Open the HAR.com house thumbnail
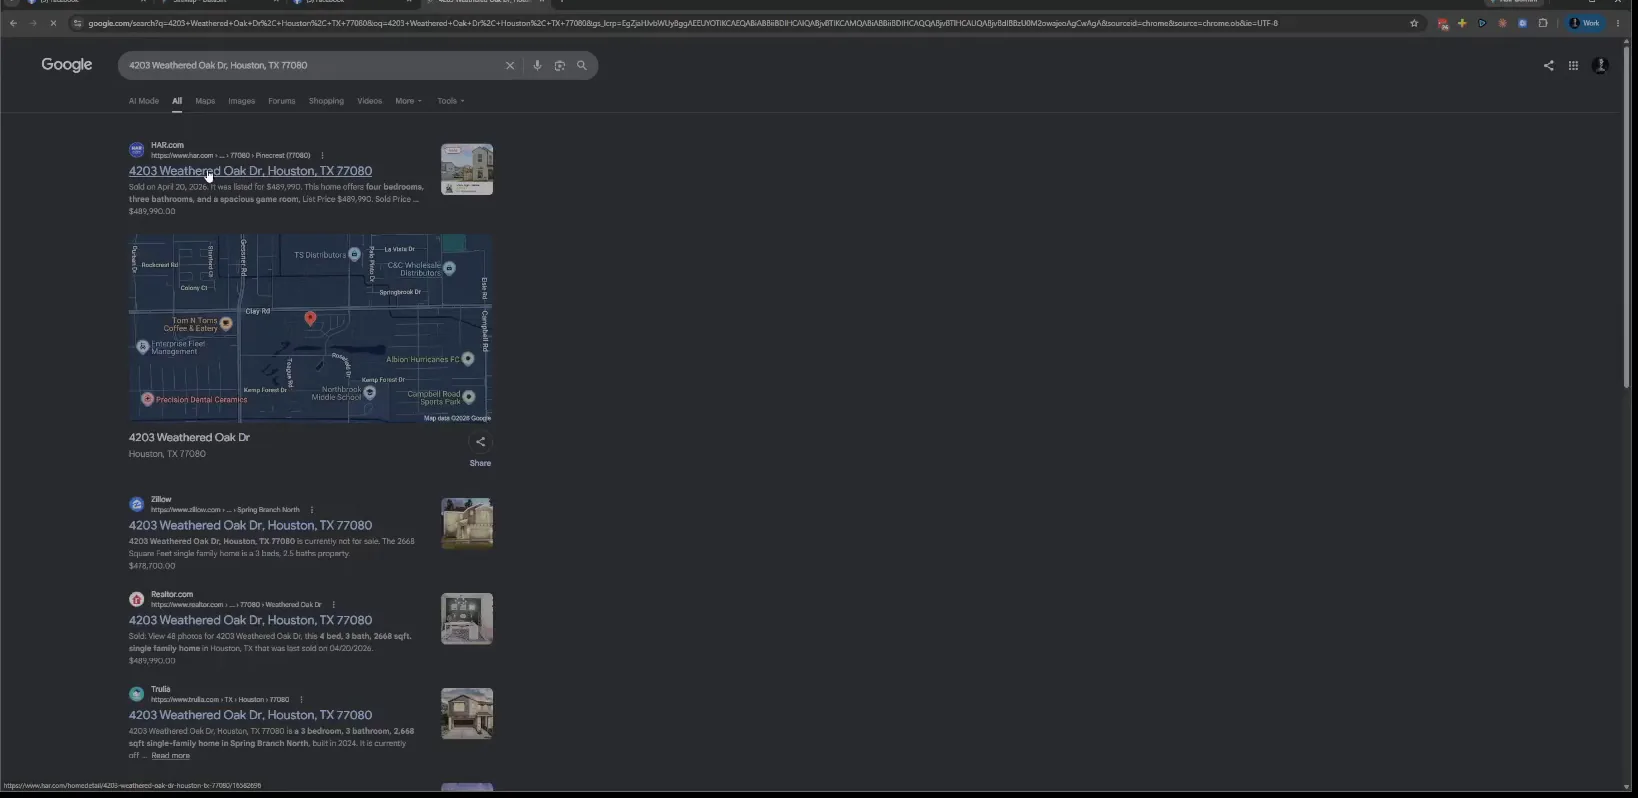This screenshot has width=1638, height=798. click(x=467, y=169)
